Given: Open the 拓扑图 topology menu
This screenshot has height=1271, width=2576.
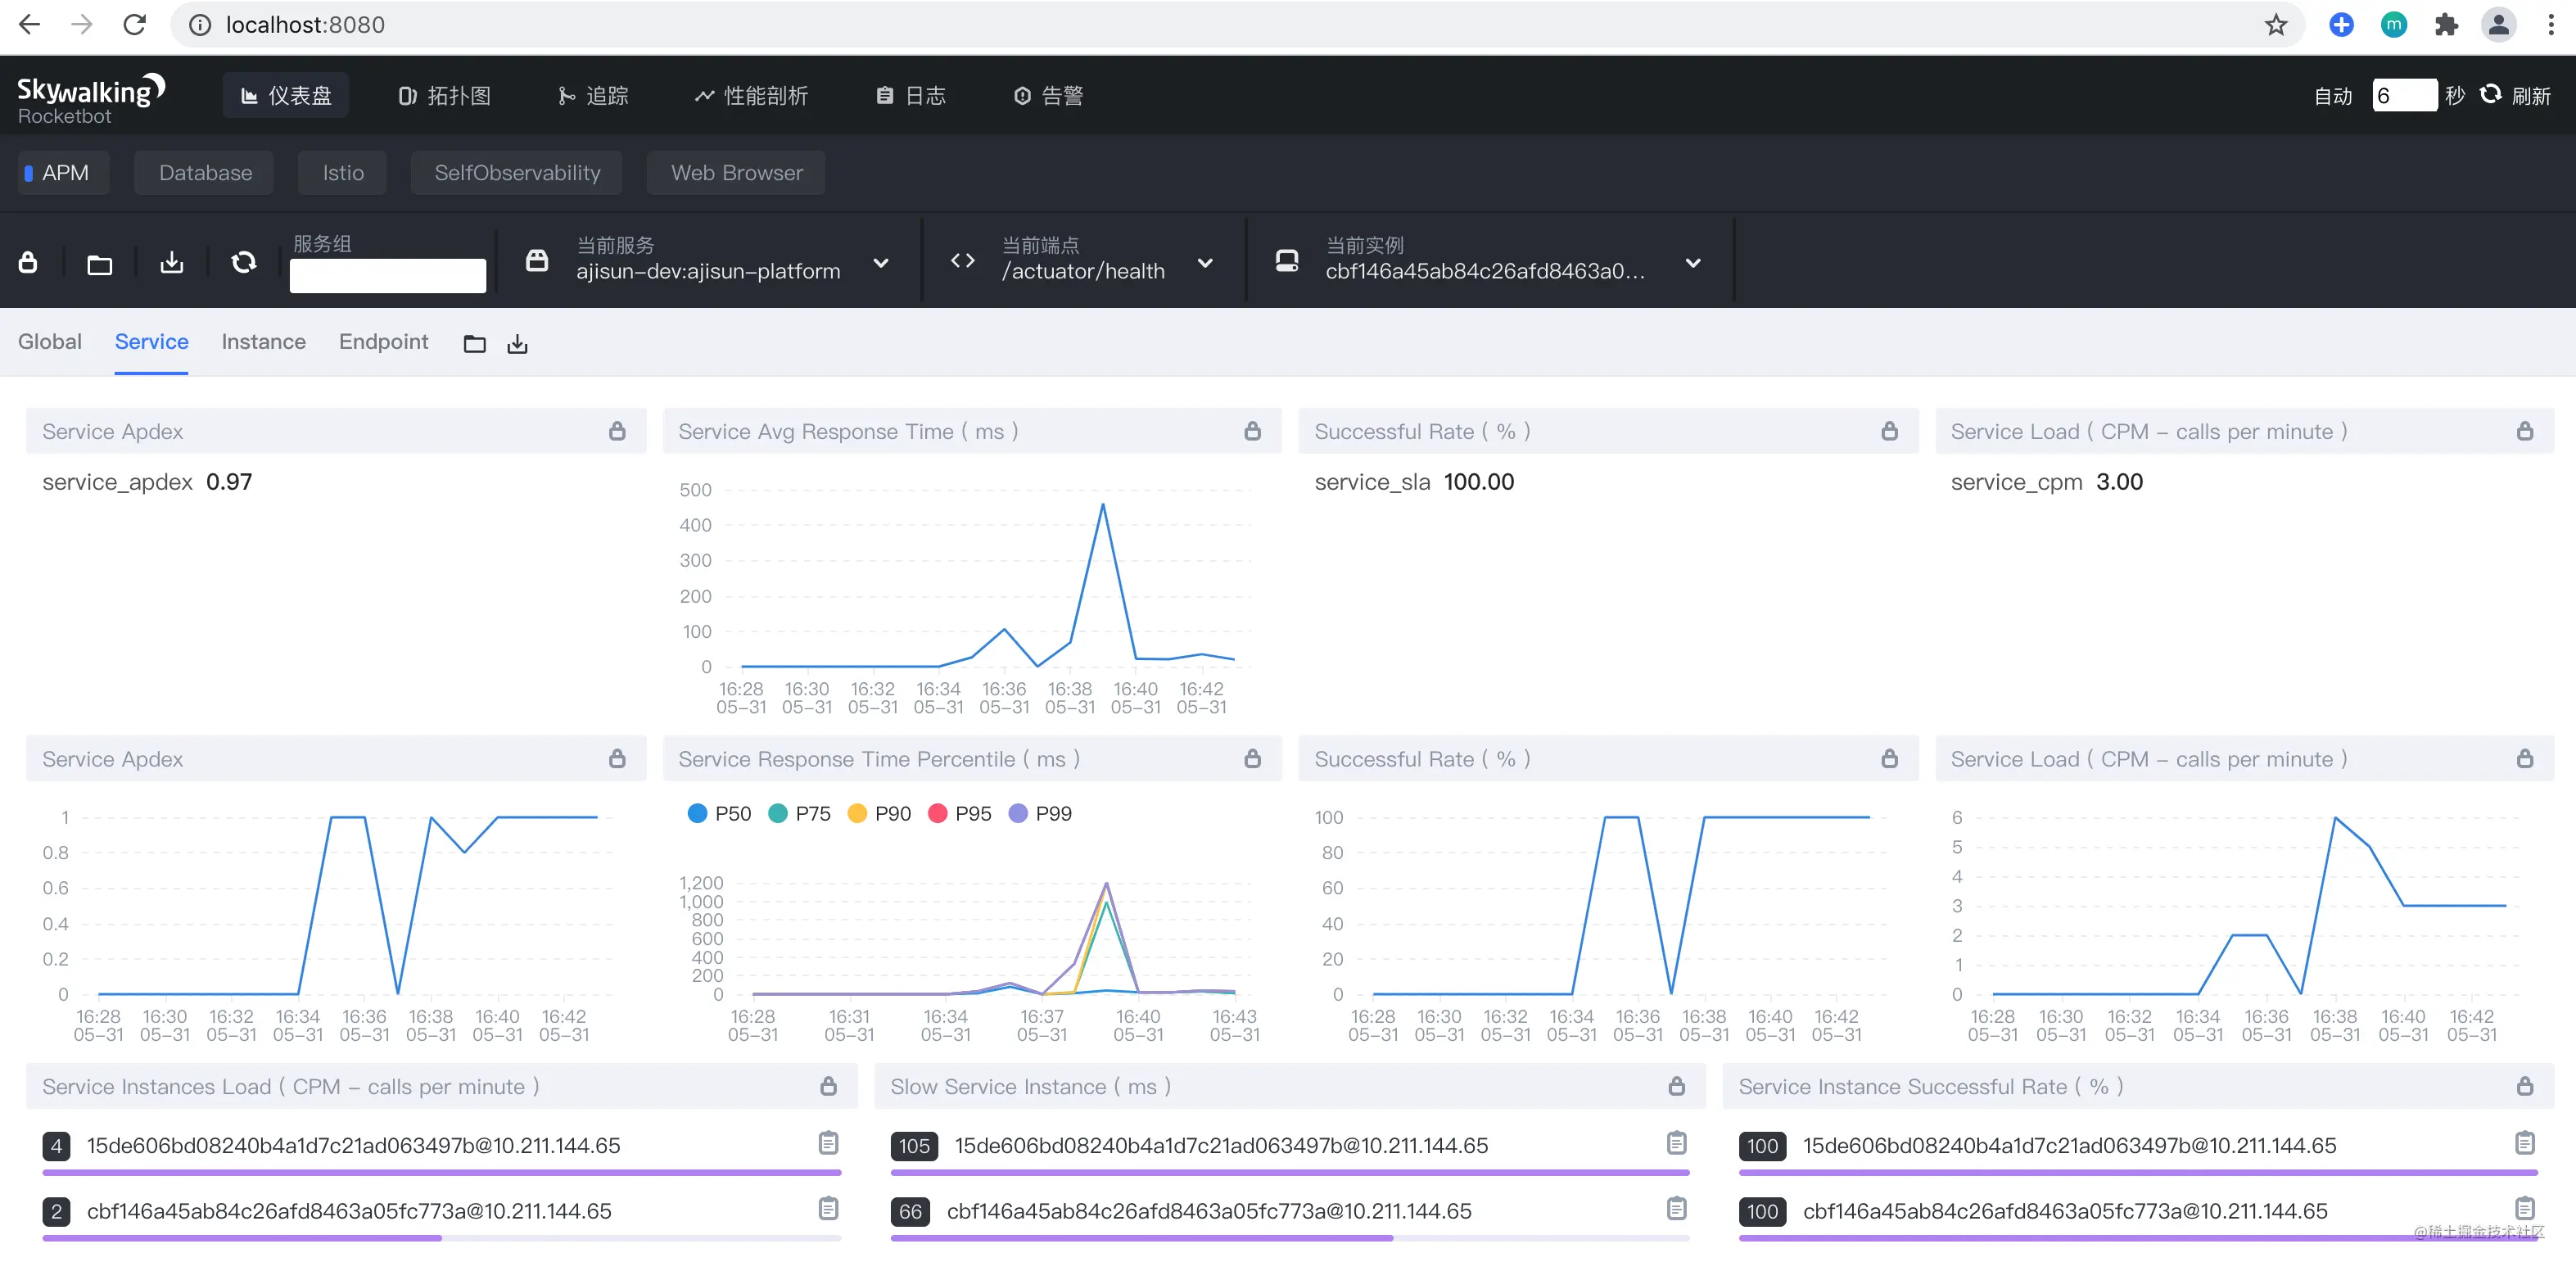Looking at the screenshot, I should (x=445, y=96).
